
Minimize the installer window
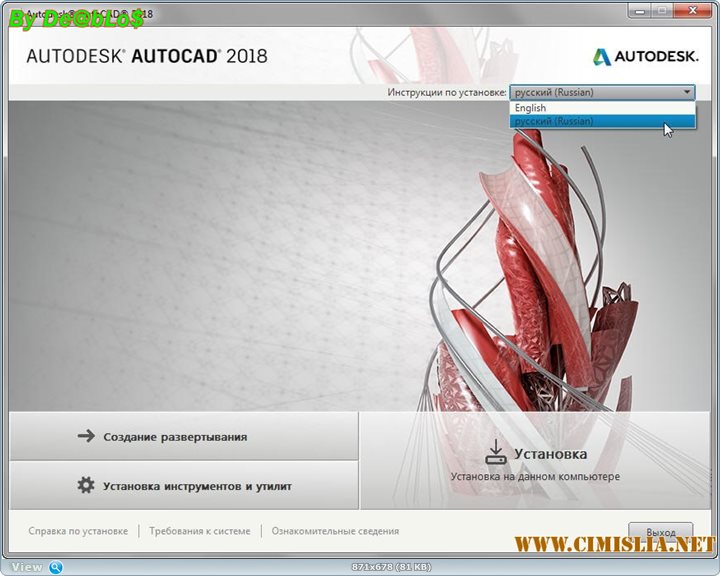pyautogui.click(x=643, y=12)
